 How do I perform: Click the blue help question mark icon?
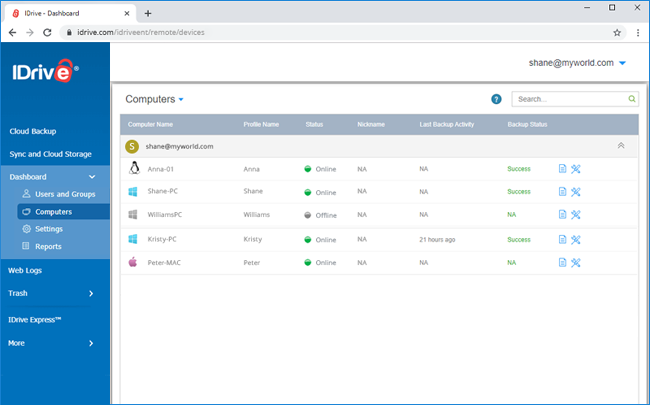point(496,99)
